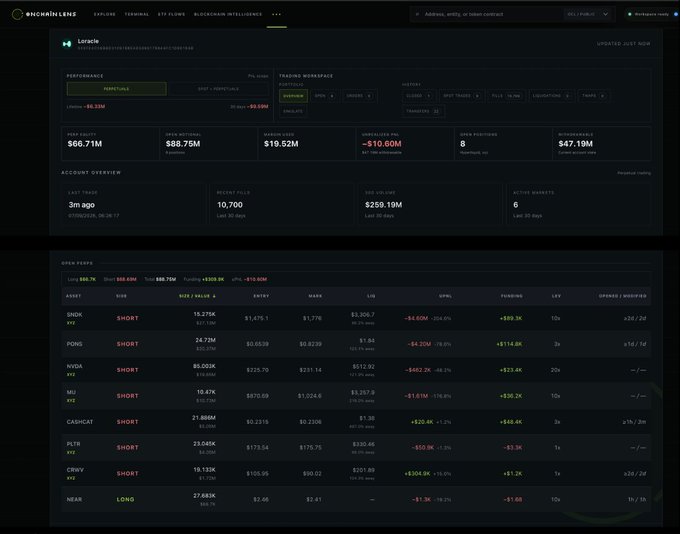Screen dimensions: 680x534
Task: Expand the search scope dropdown chevron
Action: tap(605, 14)
